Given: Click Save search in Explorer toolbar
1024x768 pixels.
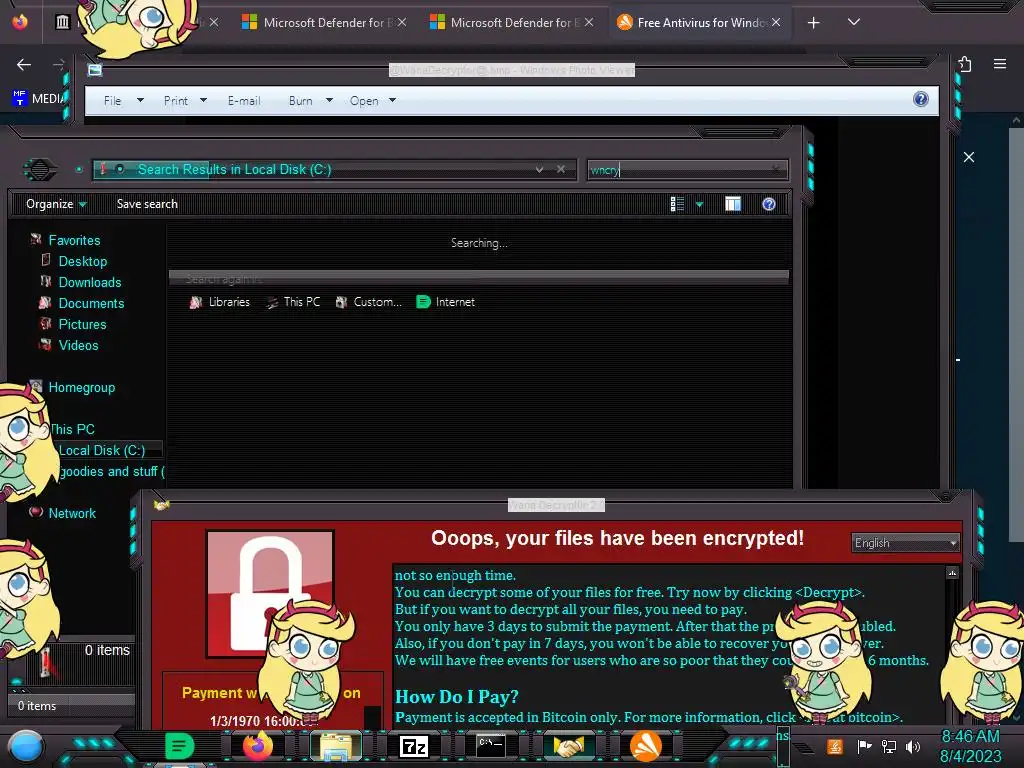Looking at the screenshot, I should [x=147, y=204].
